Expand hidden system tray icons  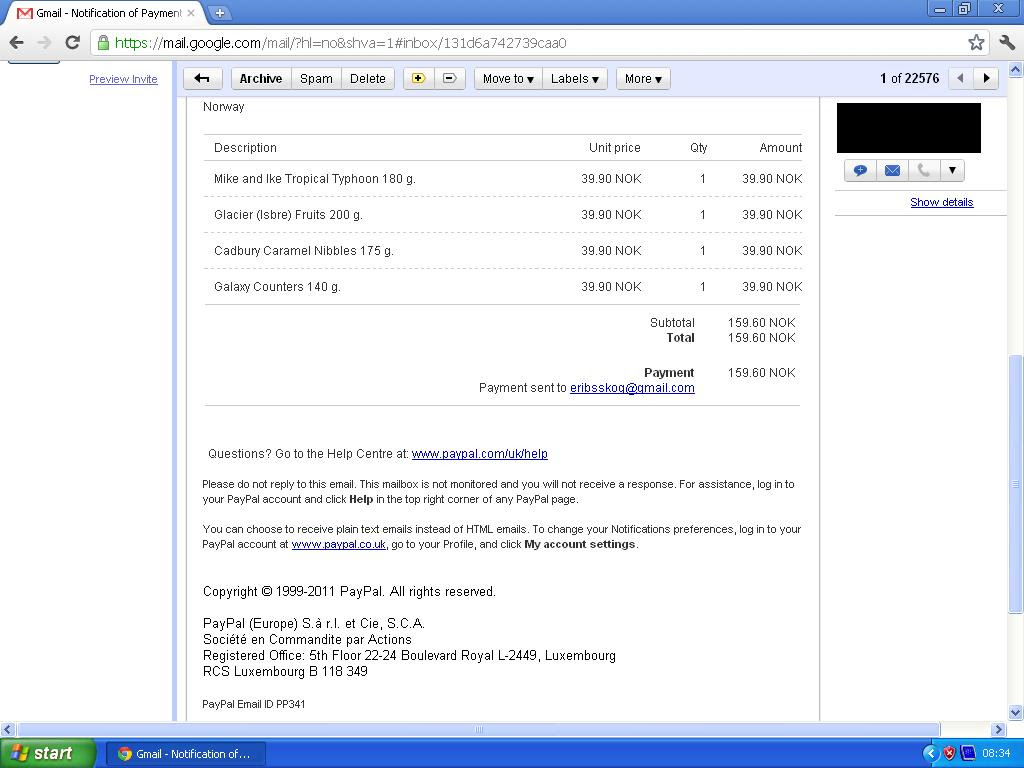(930, 754)
